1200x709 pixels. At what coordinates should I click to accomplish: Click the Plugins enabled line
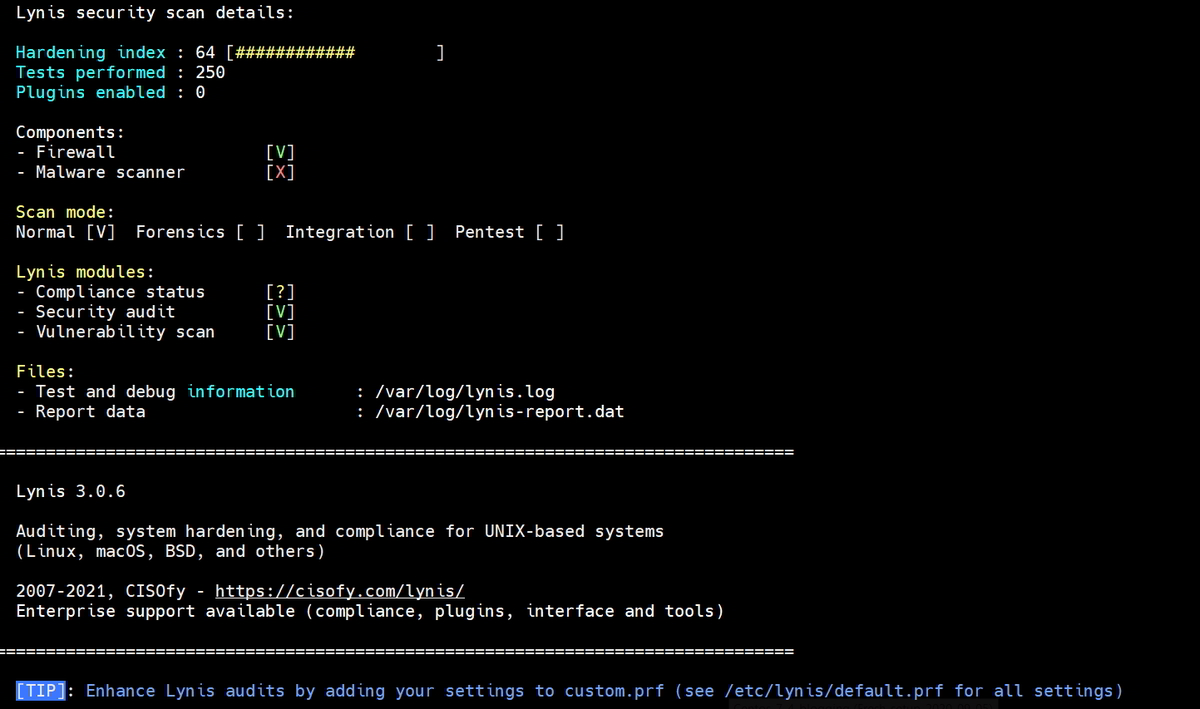[x=108, y=92]
